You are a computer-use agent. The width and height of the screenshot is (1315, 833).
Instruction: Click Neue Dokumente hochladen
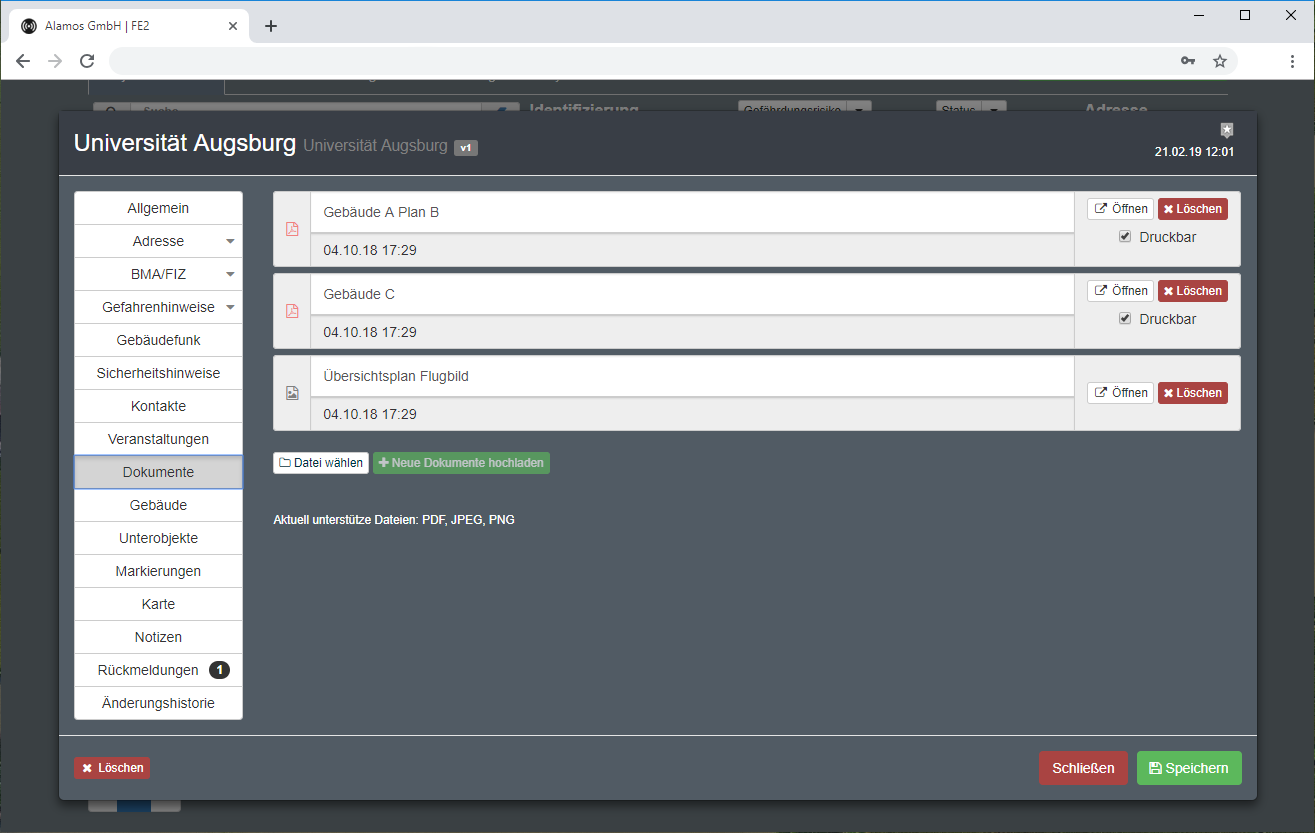coord(461,463)
